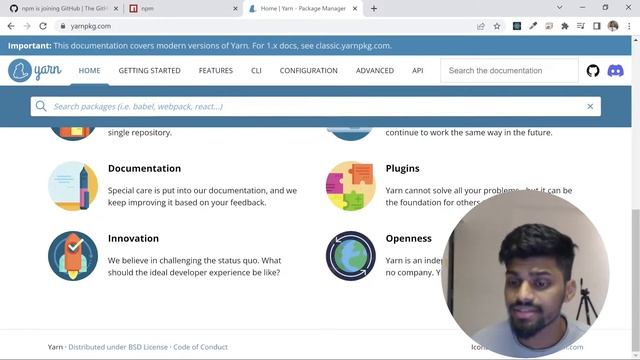Open the API nav item
Image resolution: width=640 pixels, height=360 pixels.
point(418,71)
